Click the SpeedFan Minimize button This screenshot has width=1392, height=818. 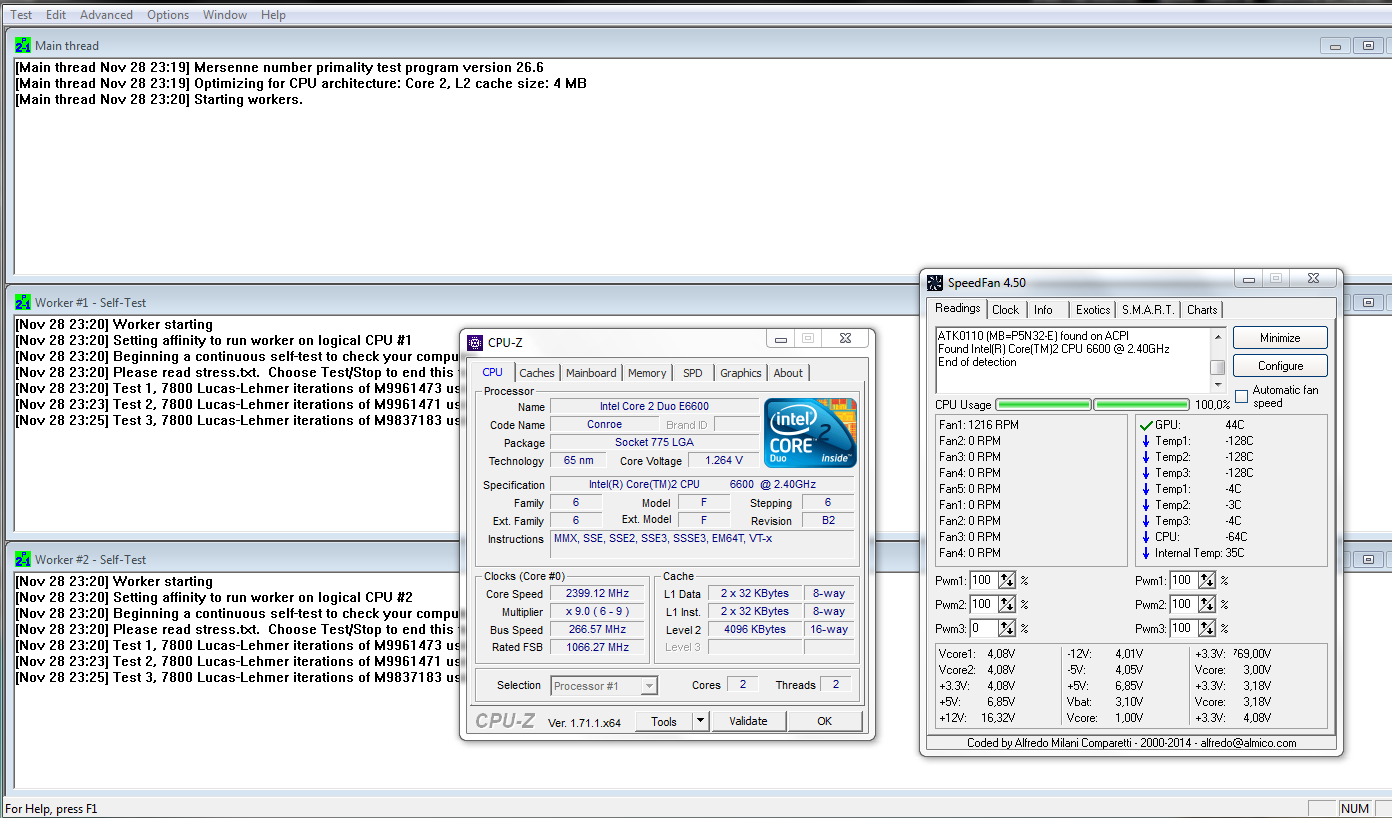coord(1280,338)
